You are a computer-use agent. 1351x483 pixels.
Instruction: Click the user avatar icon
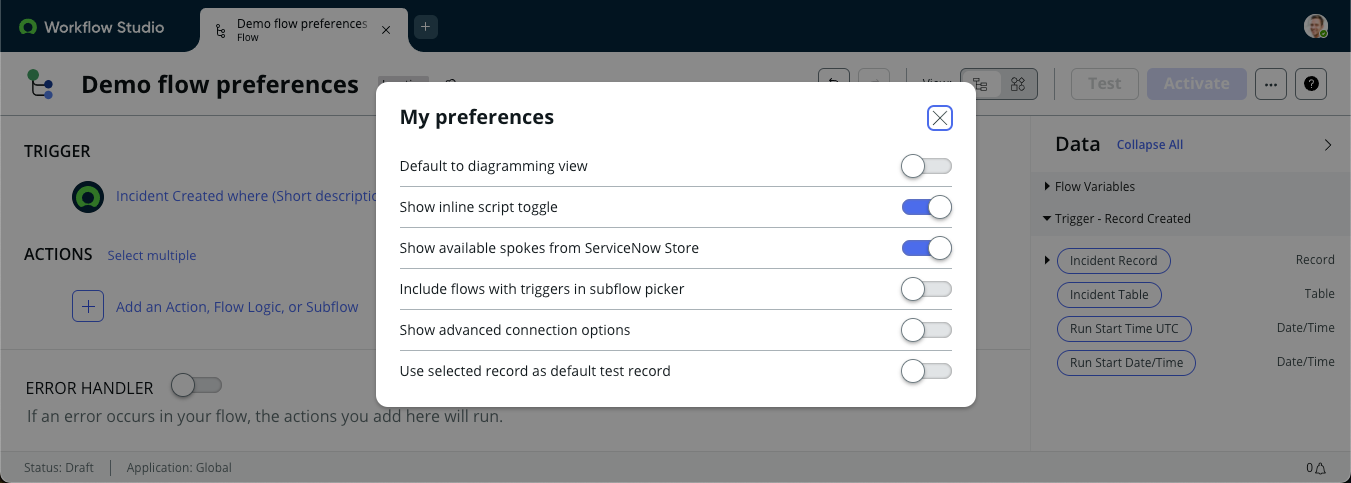tap(1316, 26)
